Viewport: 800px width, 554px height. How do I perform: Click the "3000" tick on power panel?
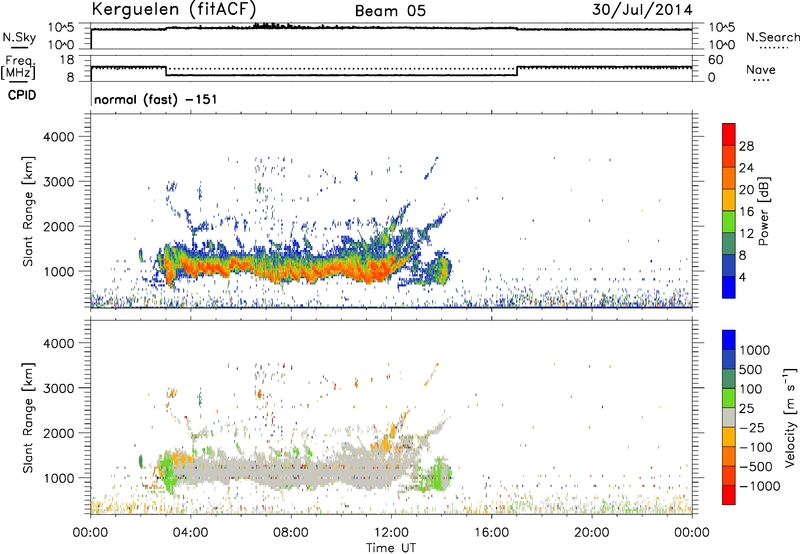(59, 182)
